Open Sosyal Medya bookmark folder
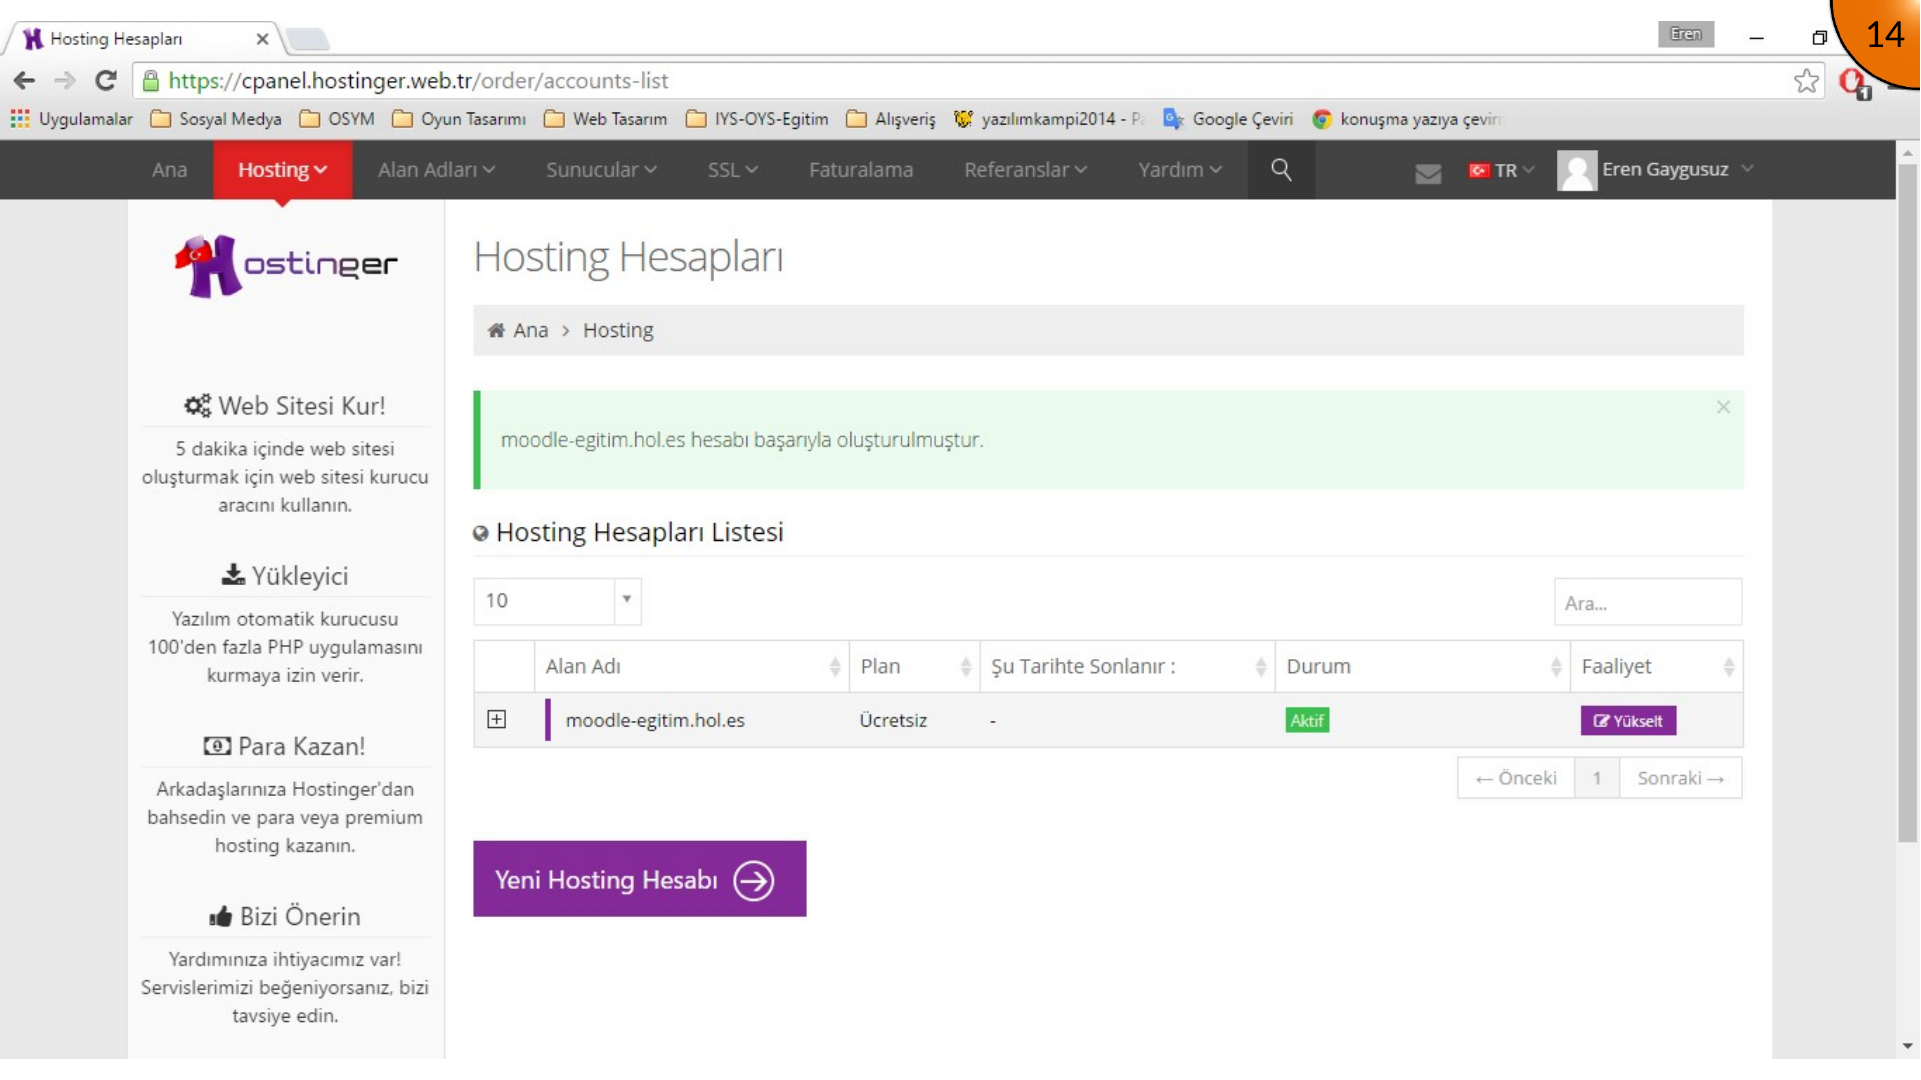Image resolution: width=1921 pixels, height=1080 pixels. click(x=216, y=119)
